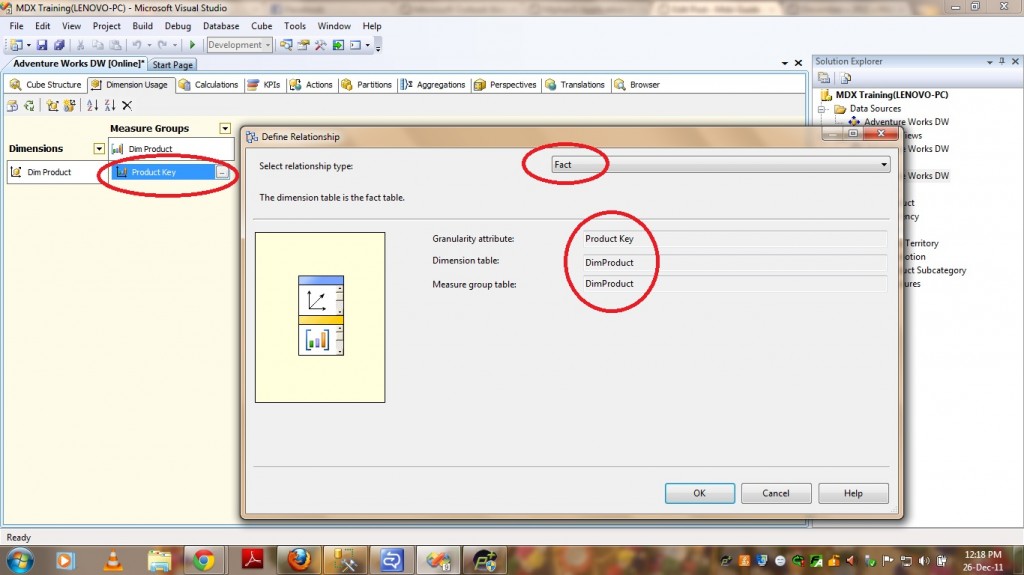Click Sort Ascending A-Z icon
Image resolution: width=1024 pixels, height=575 pixels.
coord(93,105)
